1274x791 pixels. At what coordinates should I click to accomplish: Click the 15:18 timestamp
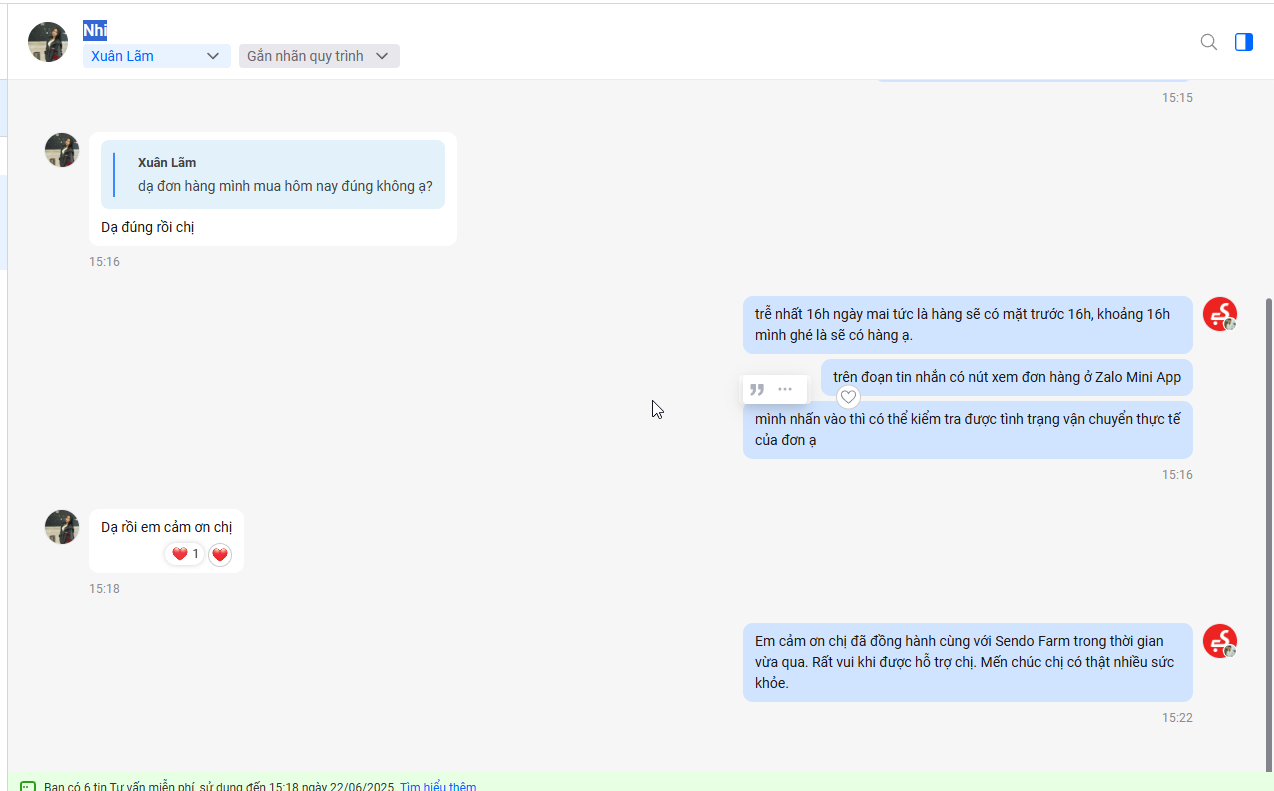point(104,589)
